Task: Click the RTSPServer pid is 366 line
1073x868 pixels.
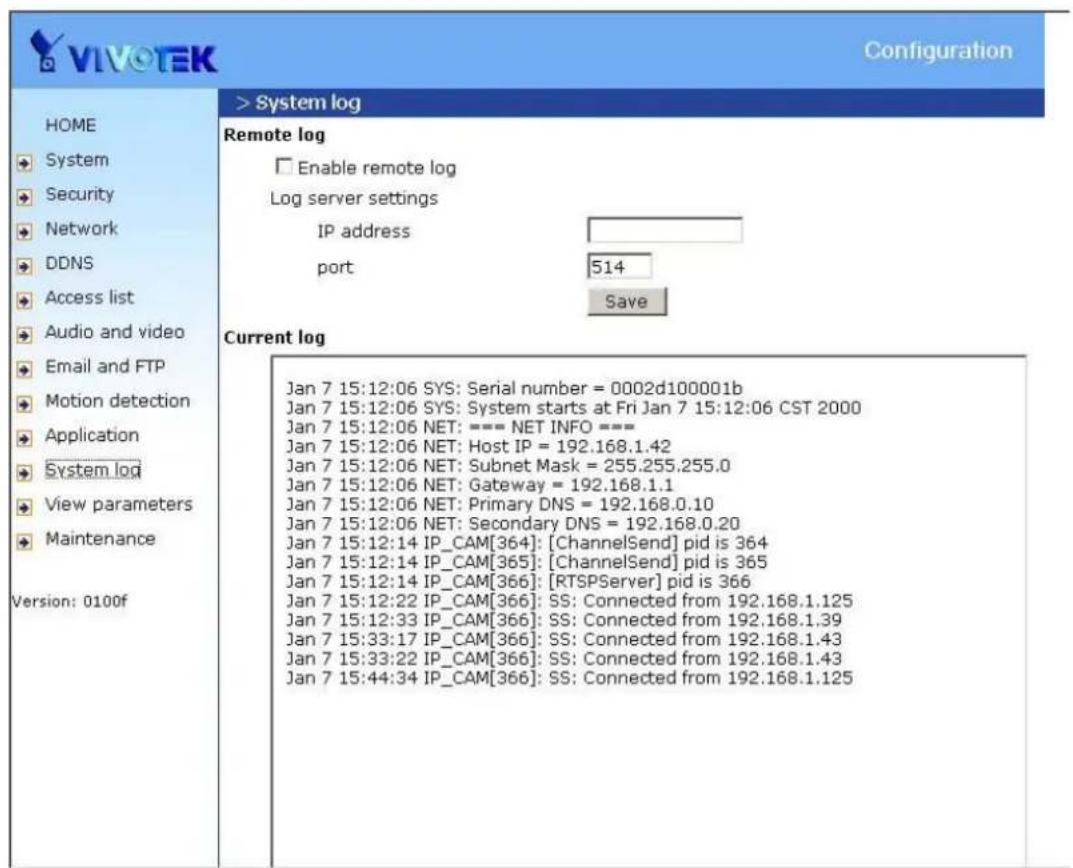Action: point(518,581)
